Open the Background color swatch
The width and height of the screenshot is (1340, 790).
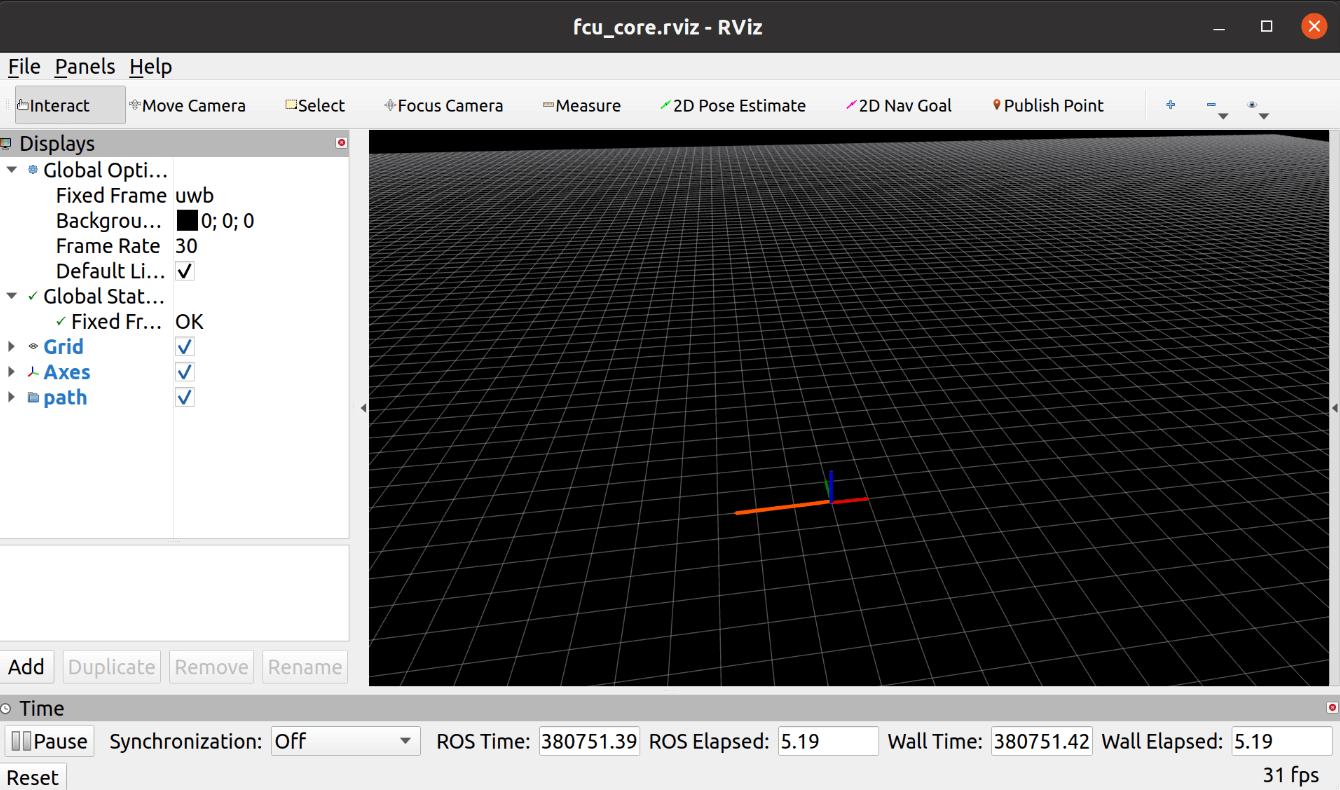click(x=187, y=221)
